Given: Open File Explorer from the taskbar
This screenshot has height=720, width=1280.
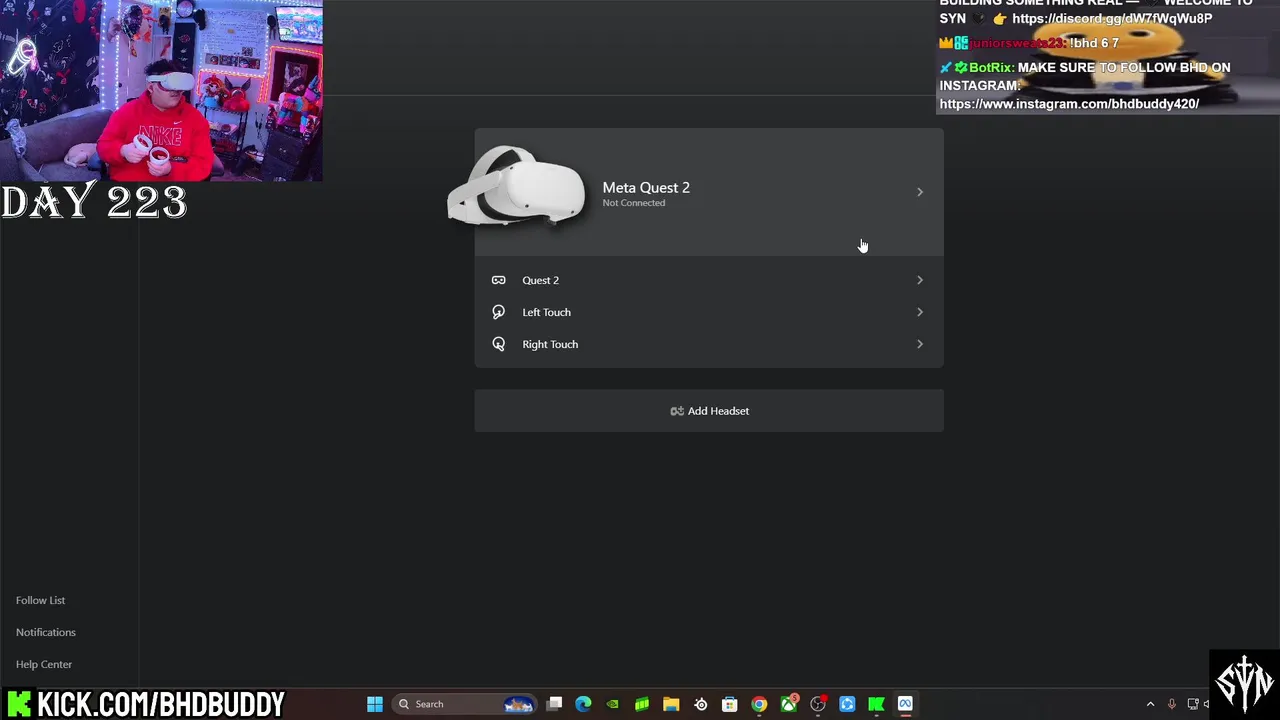Looking at the screenshot, I should (x=671, y=704).
